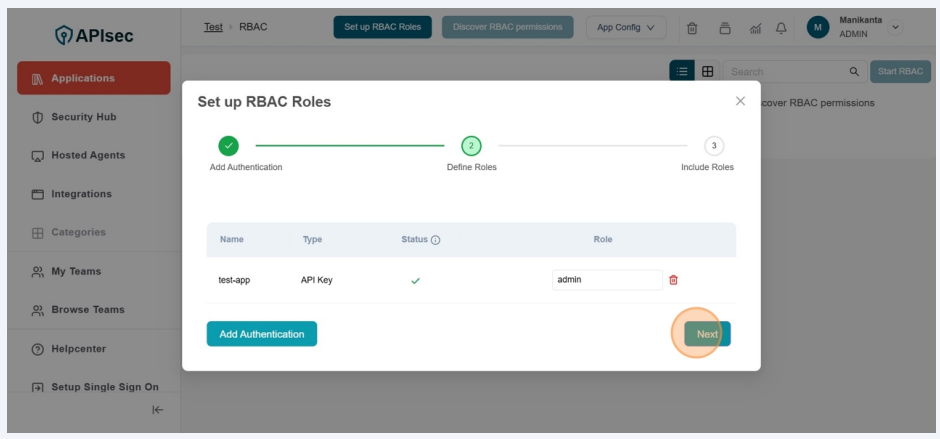Screen dimensions: 940x439
Task: Jump to step 3 Include Roles
Action: pos(713,145)
